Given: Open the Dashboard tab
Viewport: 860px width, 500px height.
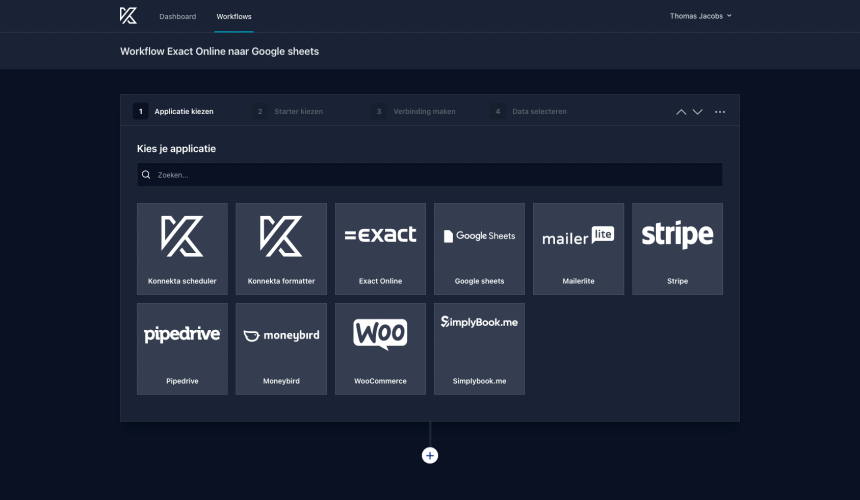Looking at the screenshot, I should [x=177, y=16].
